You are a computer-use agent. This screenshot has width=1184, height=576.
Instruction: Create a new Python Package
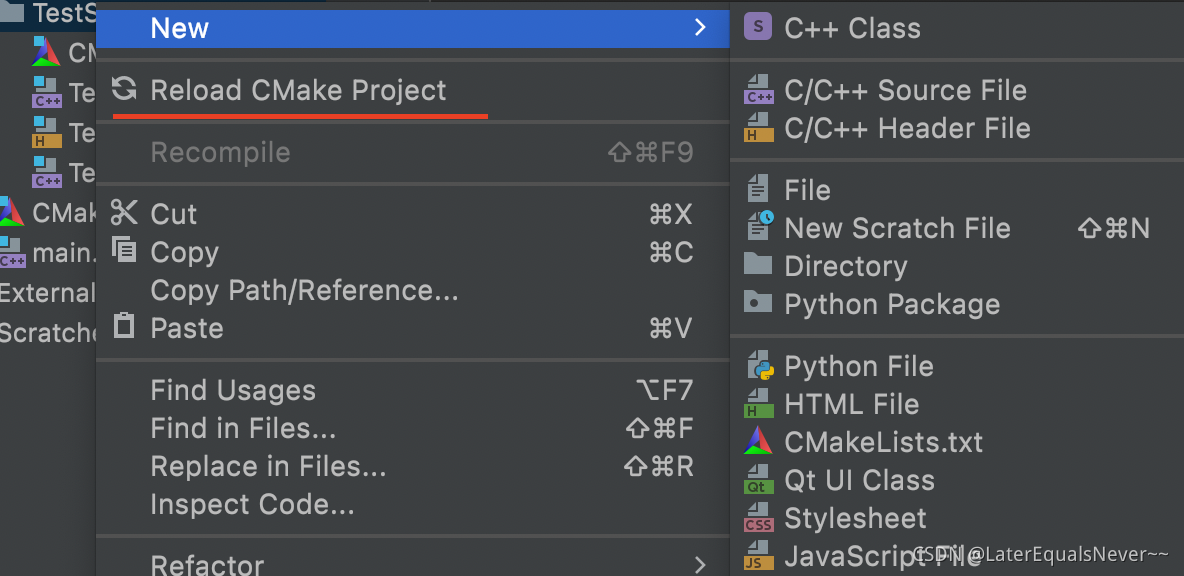891,304
